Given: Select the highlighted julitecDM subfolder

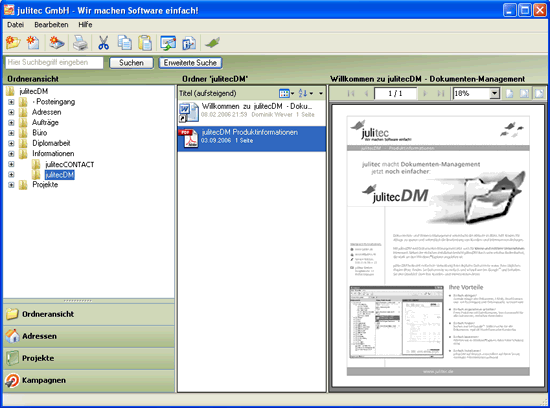Looking at the screenshot, I should (x=60, y=175).
